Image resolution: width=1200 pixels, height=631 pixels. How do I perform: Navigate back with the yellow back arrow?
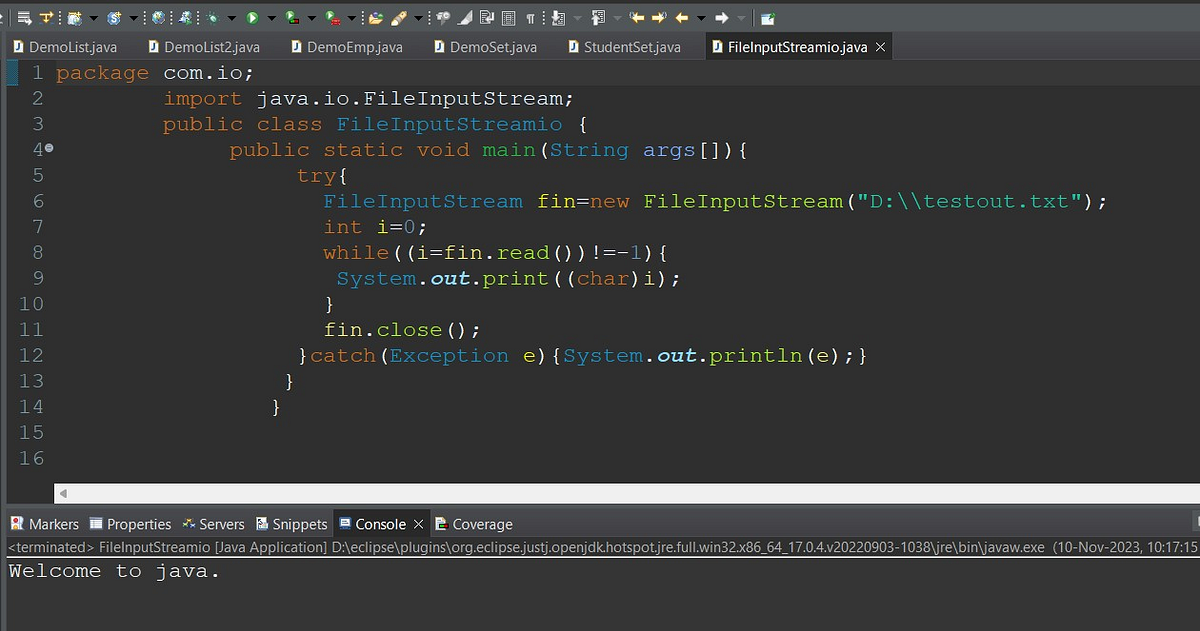tap(681, 17)
